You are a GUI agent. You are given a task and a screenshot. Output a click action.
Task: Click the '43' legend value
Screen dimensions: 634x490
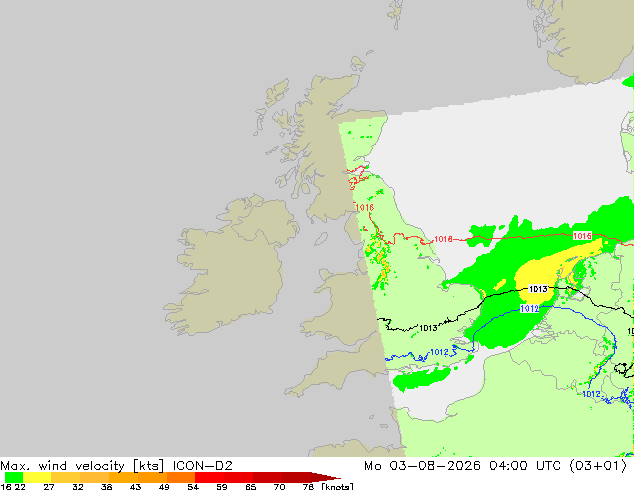[135, 487]
